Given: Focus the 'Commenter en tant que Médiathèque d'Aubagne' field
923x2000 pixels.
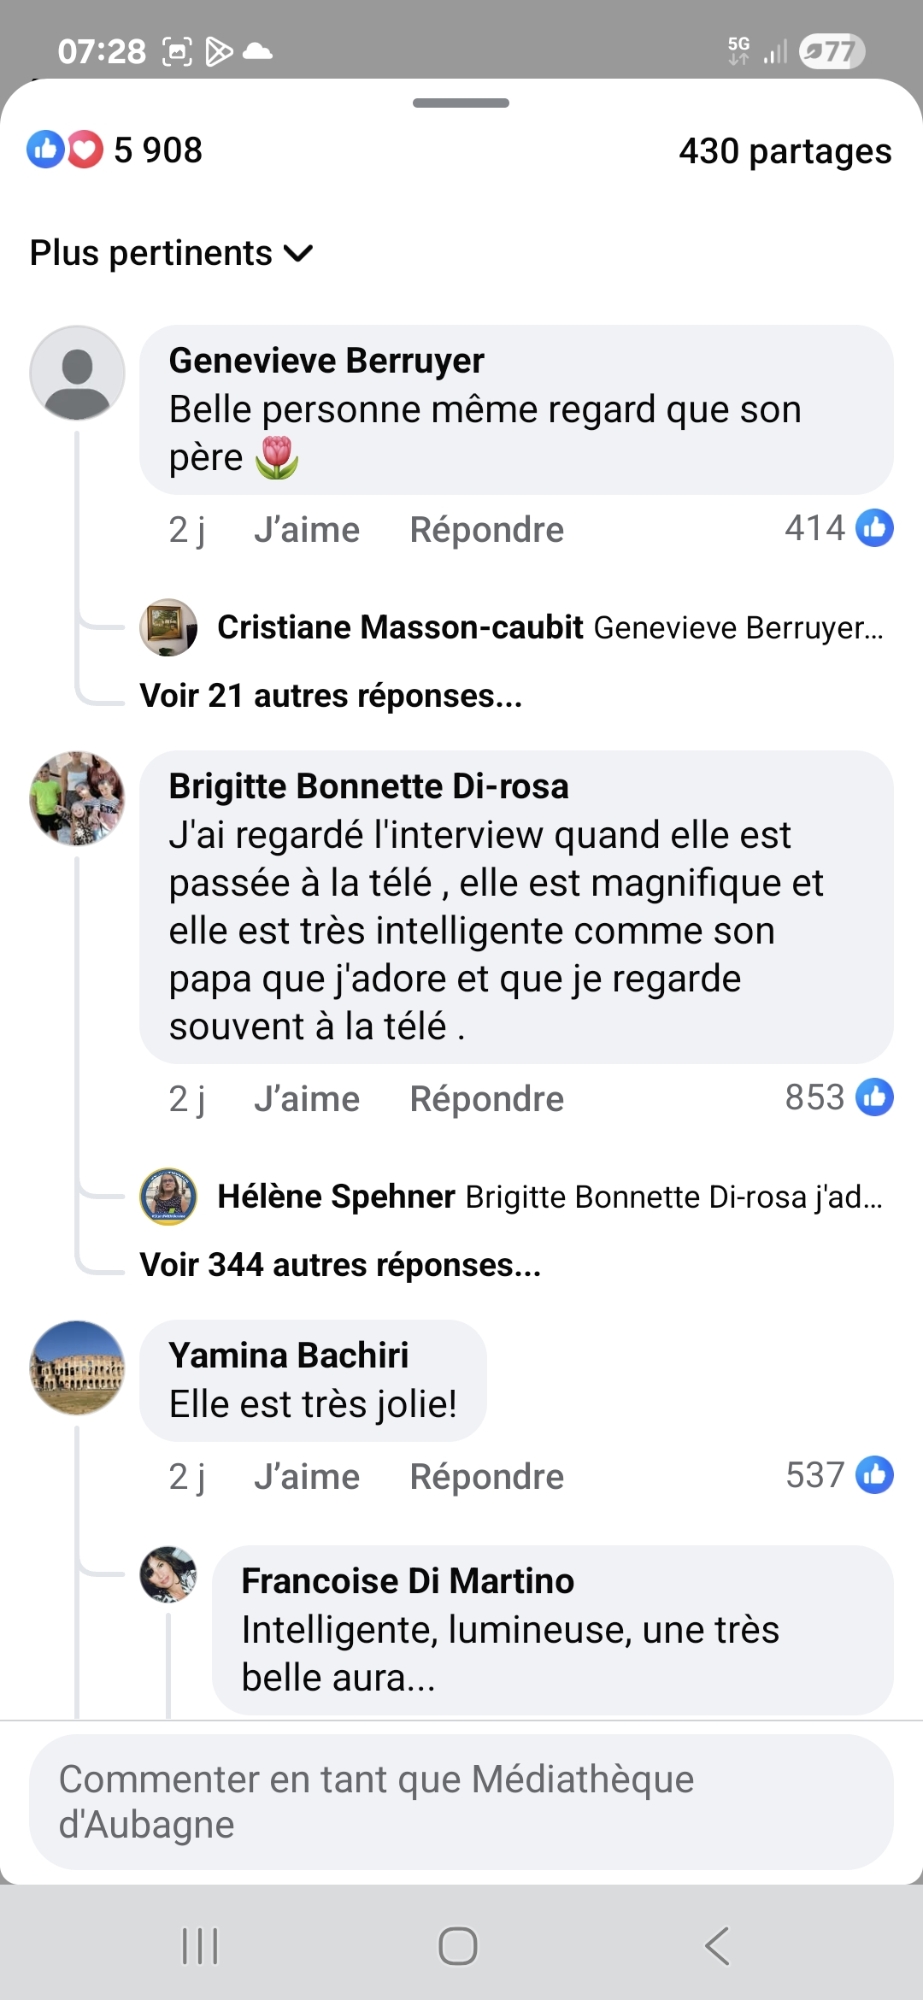Looking at the screenshot, I should tap(461, 1802).
